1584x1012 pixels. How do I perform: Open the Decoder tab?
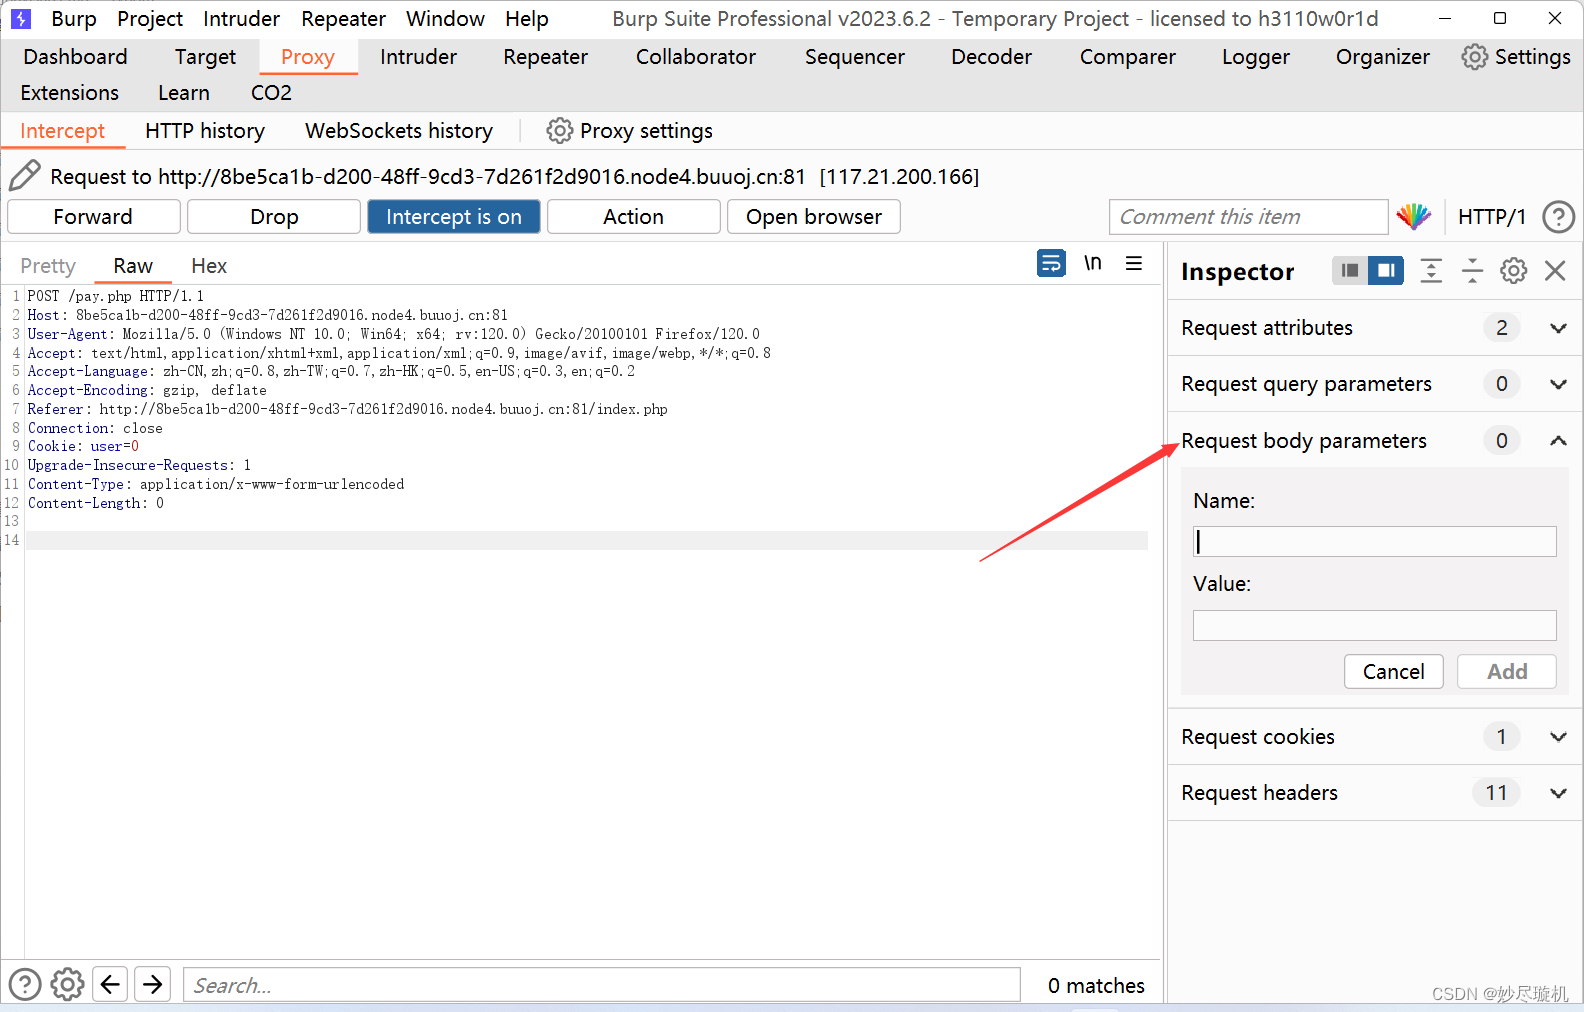coord(991,57)
